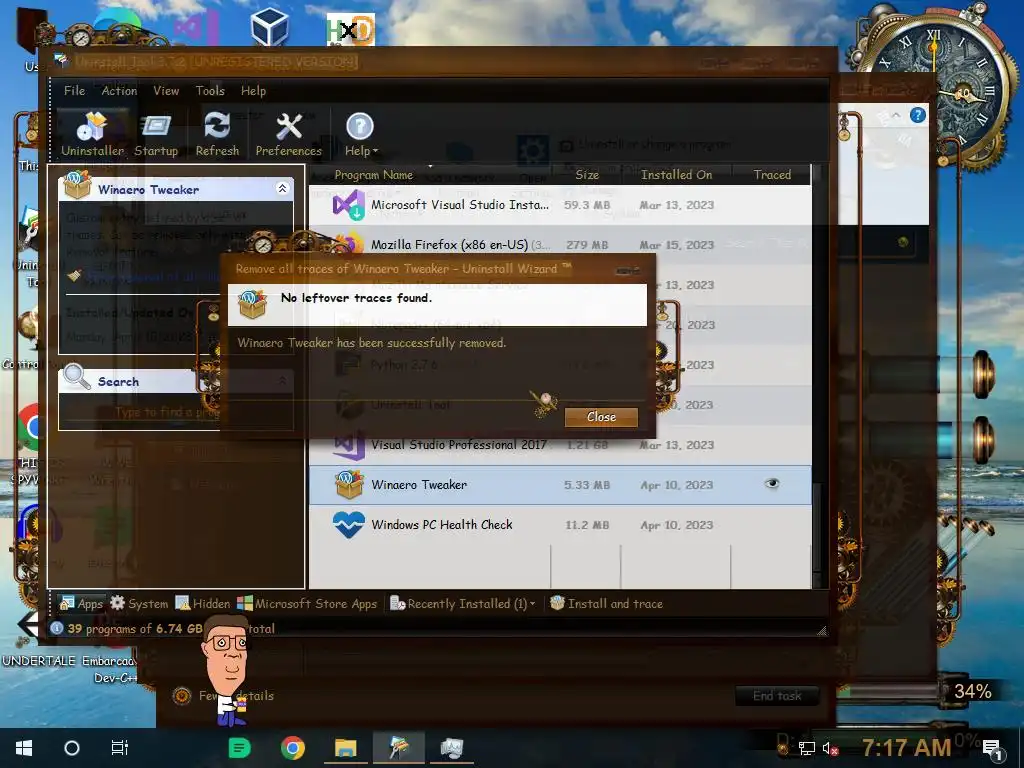Click the green notes app taskbar icon

(240, 748)
